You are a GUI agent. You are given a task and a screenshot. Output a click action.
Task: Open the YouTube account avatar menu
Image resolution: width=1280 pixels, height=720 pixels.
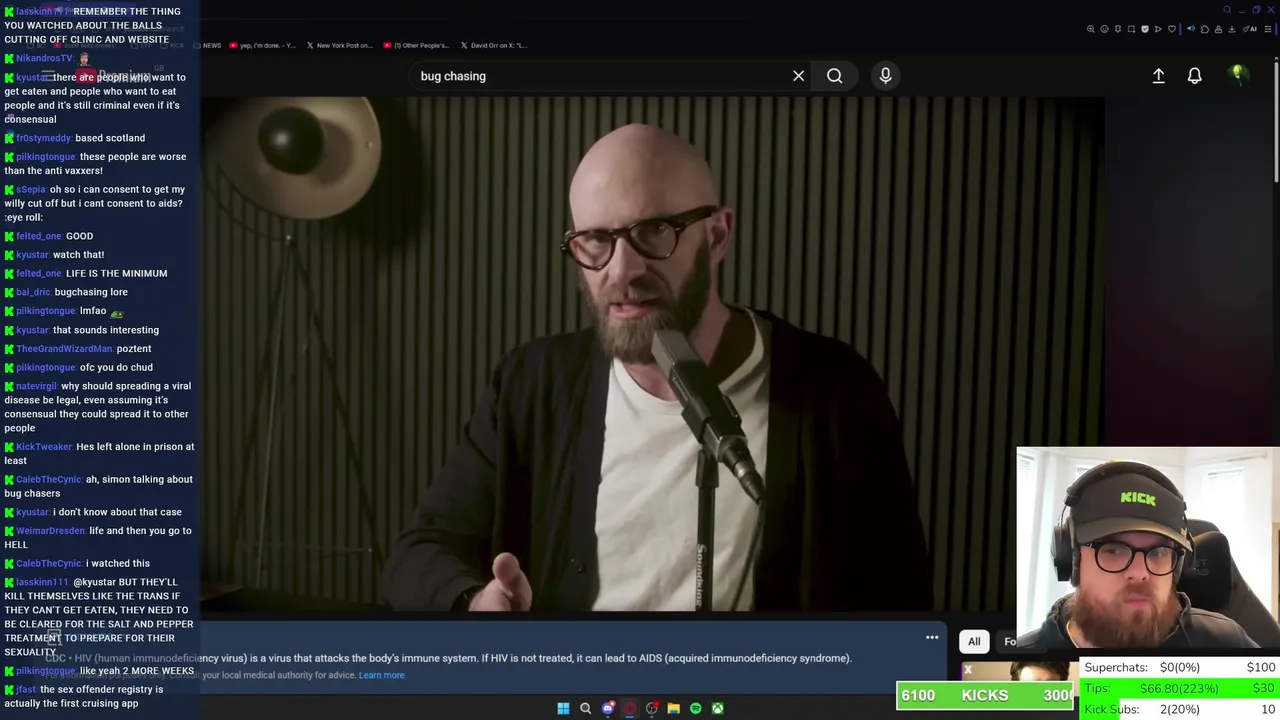click(1237, 75)
